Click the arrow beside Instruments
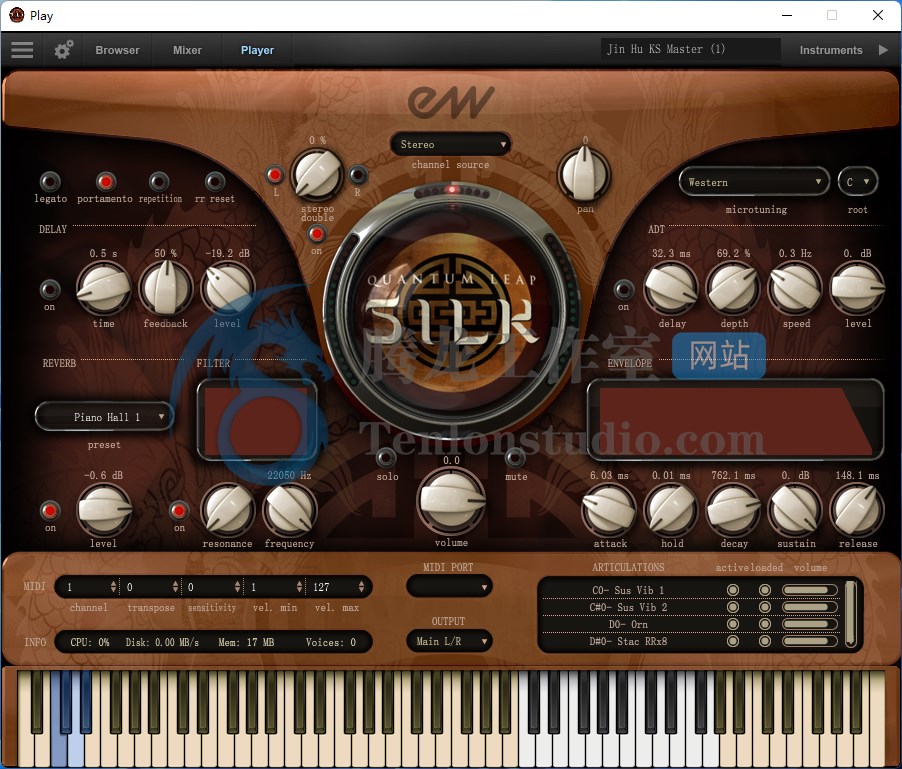The width and height of the screenshot is (902, 769). tap(883, 50)
